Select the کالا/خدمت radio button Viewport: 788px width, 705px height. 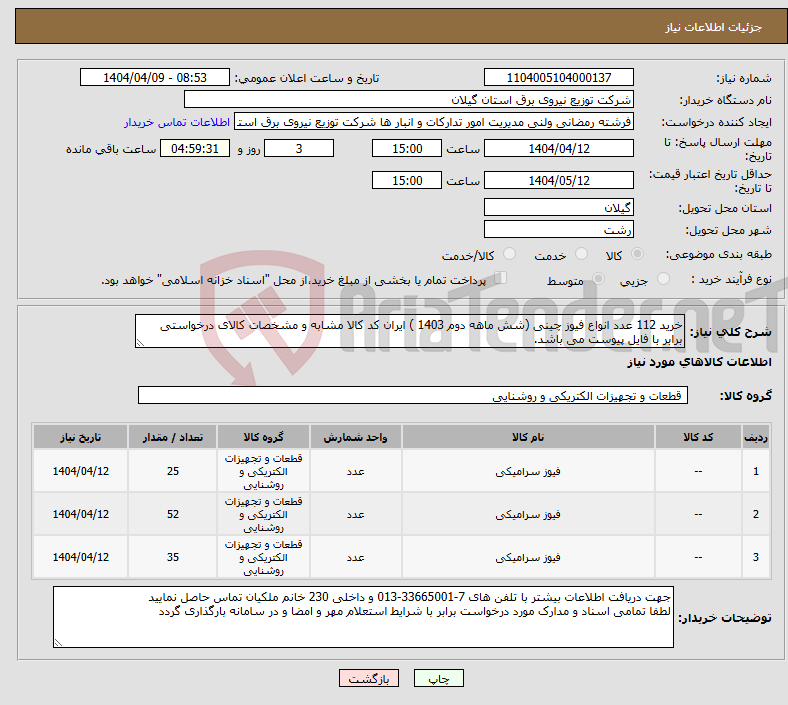point(510,254)
